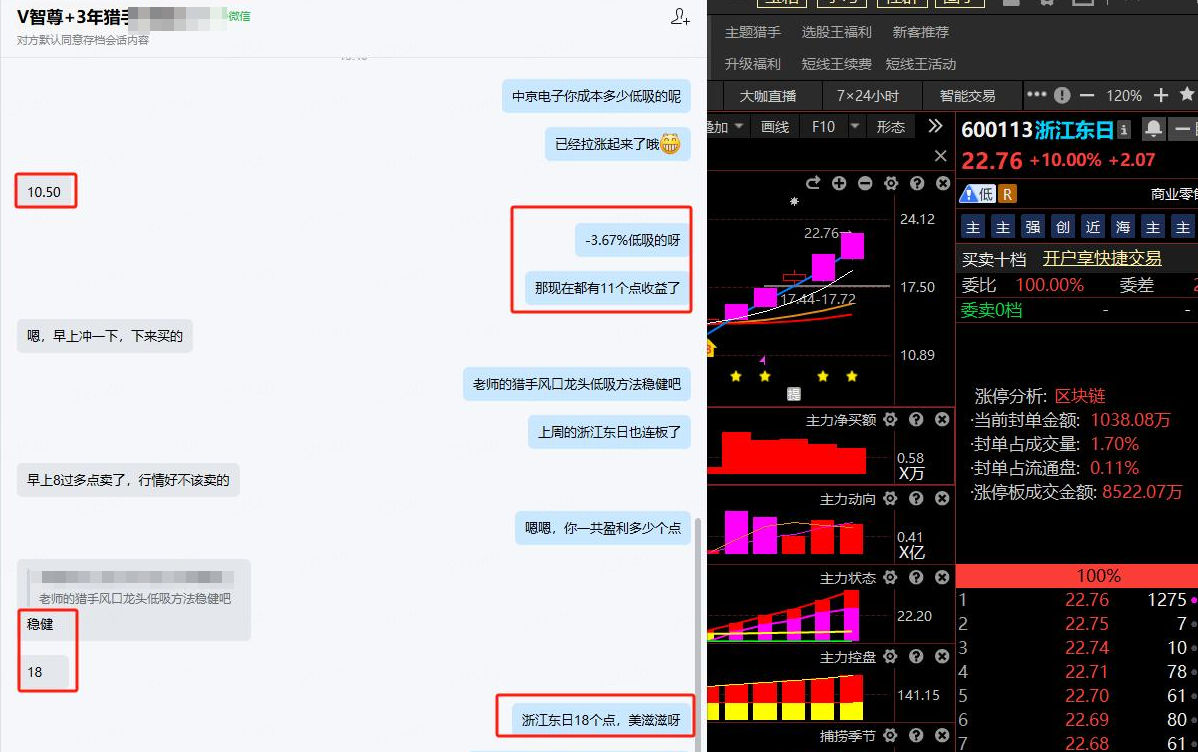Open help for the K-line chart
The height and width of the screenshot is (752, 1198).
(917, 183)
